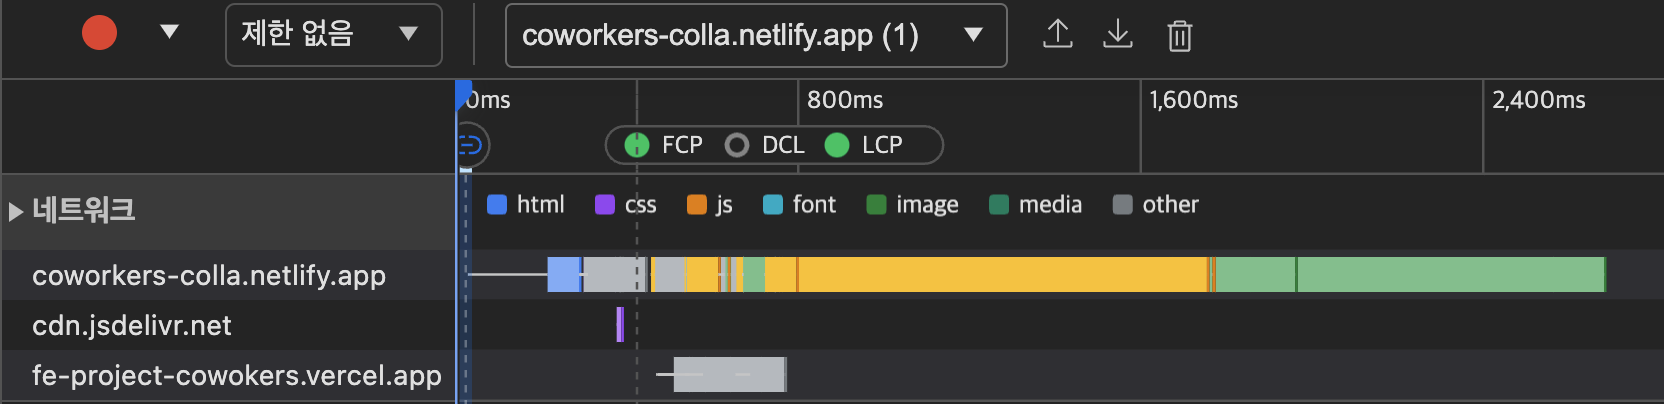Click the css legend color swatch
Screen dimensions: 1664x404
605,205
